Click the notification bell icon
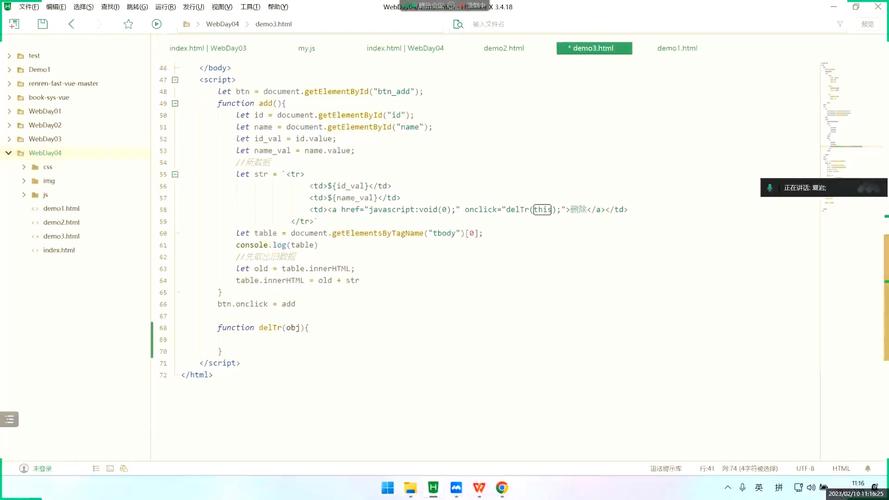 tap(867, 469)
